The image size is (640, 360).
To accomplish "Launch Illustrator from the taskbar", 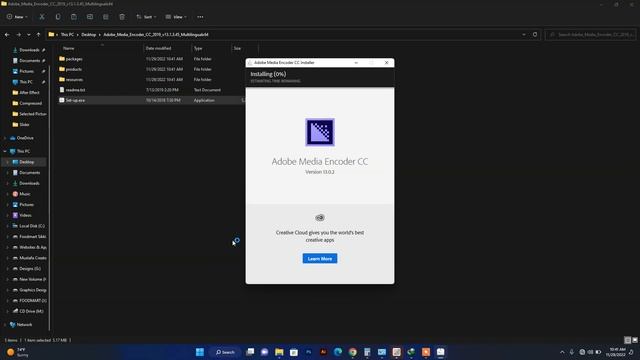I will tap(323, 352).
